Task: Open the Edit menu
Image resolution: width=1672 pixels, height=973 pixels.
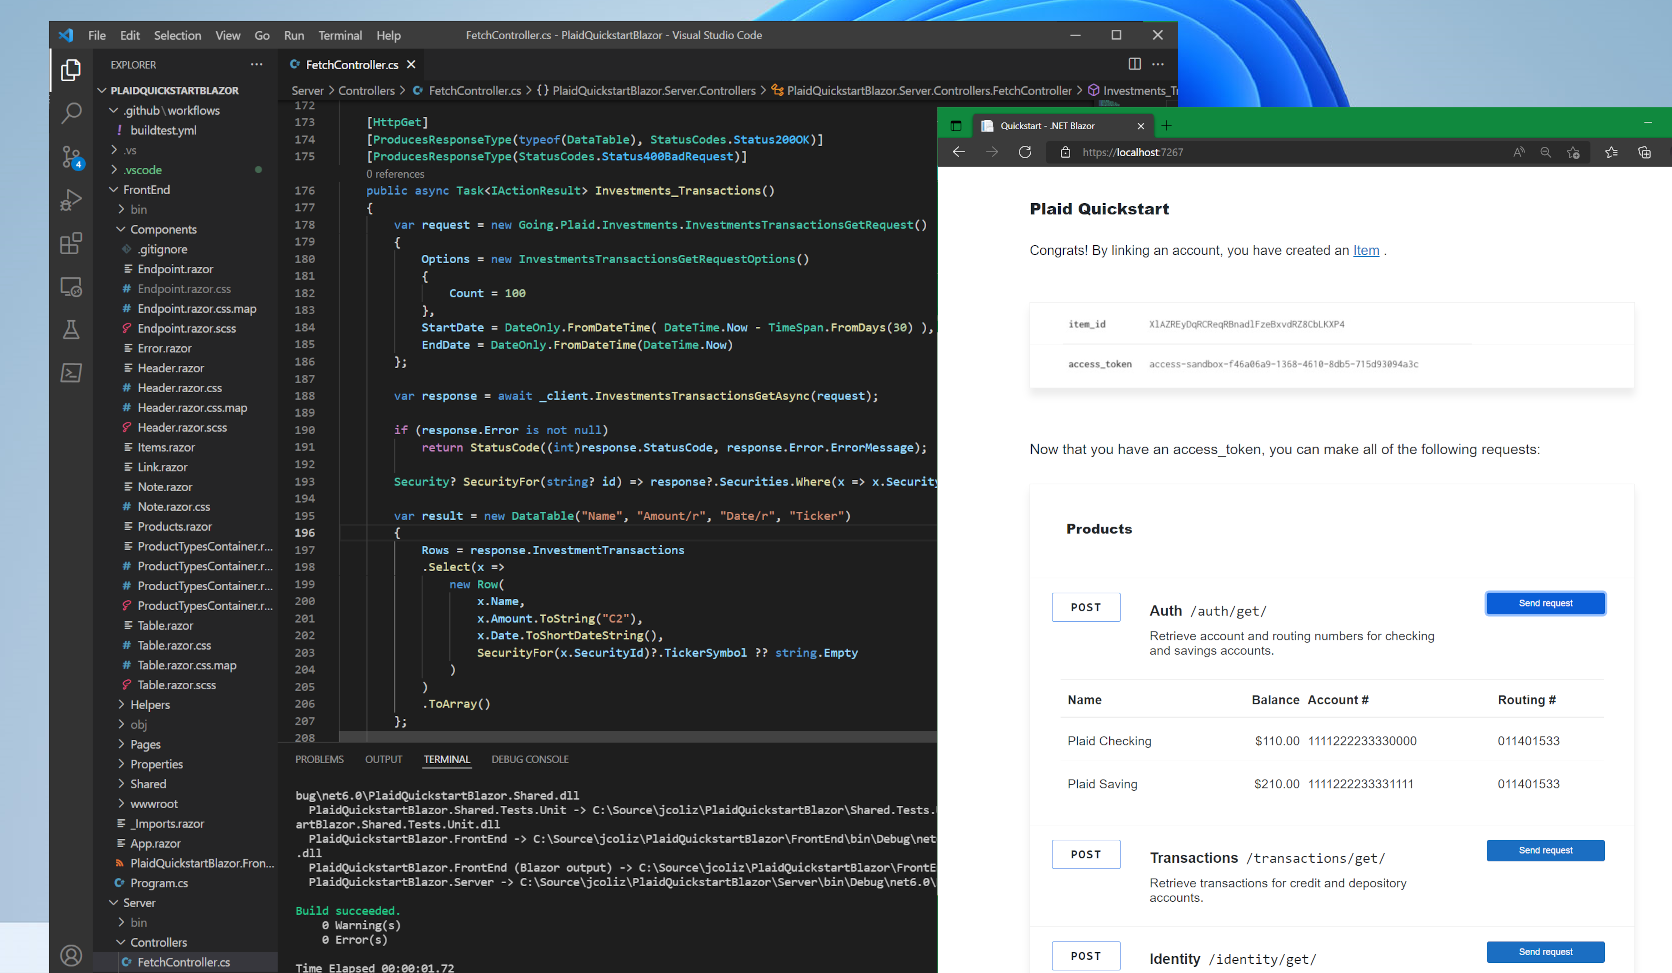Action: (x=130, y=35)
